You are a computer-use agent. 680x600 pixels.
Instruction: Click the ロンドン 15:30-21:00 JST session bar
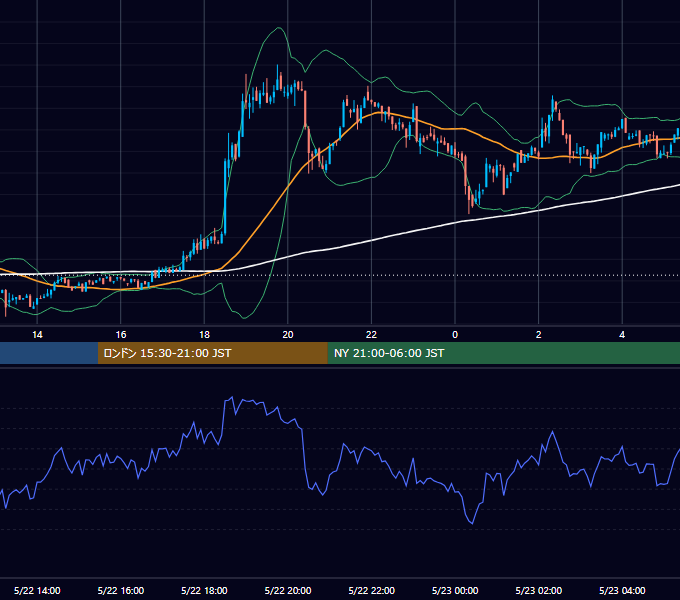(212, 353)
